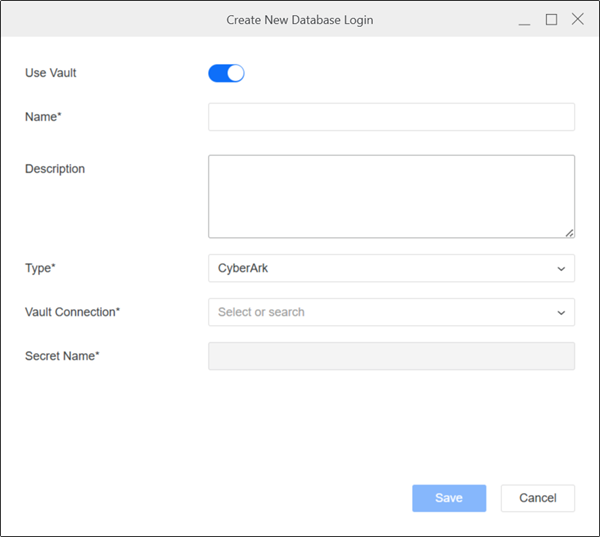
Task: Click the Vault Connection* label
Action: [x=72, y=312]
